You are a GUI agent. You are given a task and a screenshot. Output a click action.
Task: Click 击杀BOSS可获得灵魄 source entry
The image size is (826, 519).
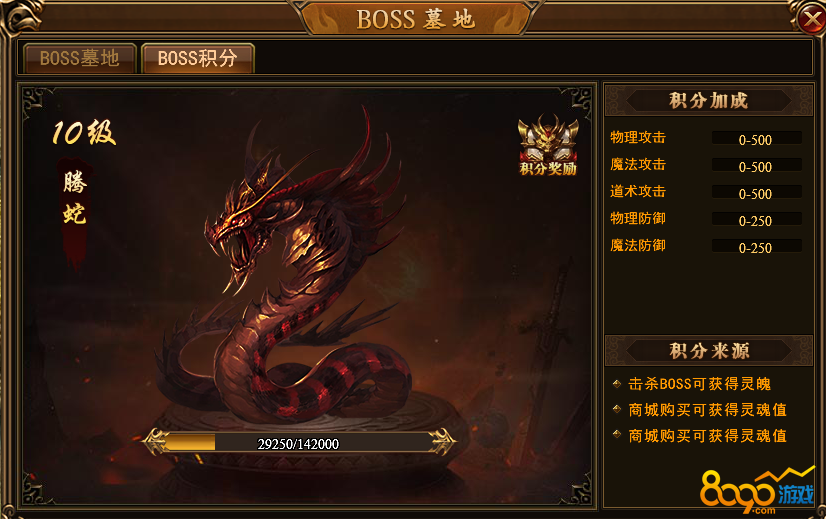699,384
